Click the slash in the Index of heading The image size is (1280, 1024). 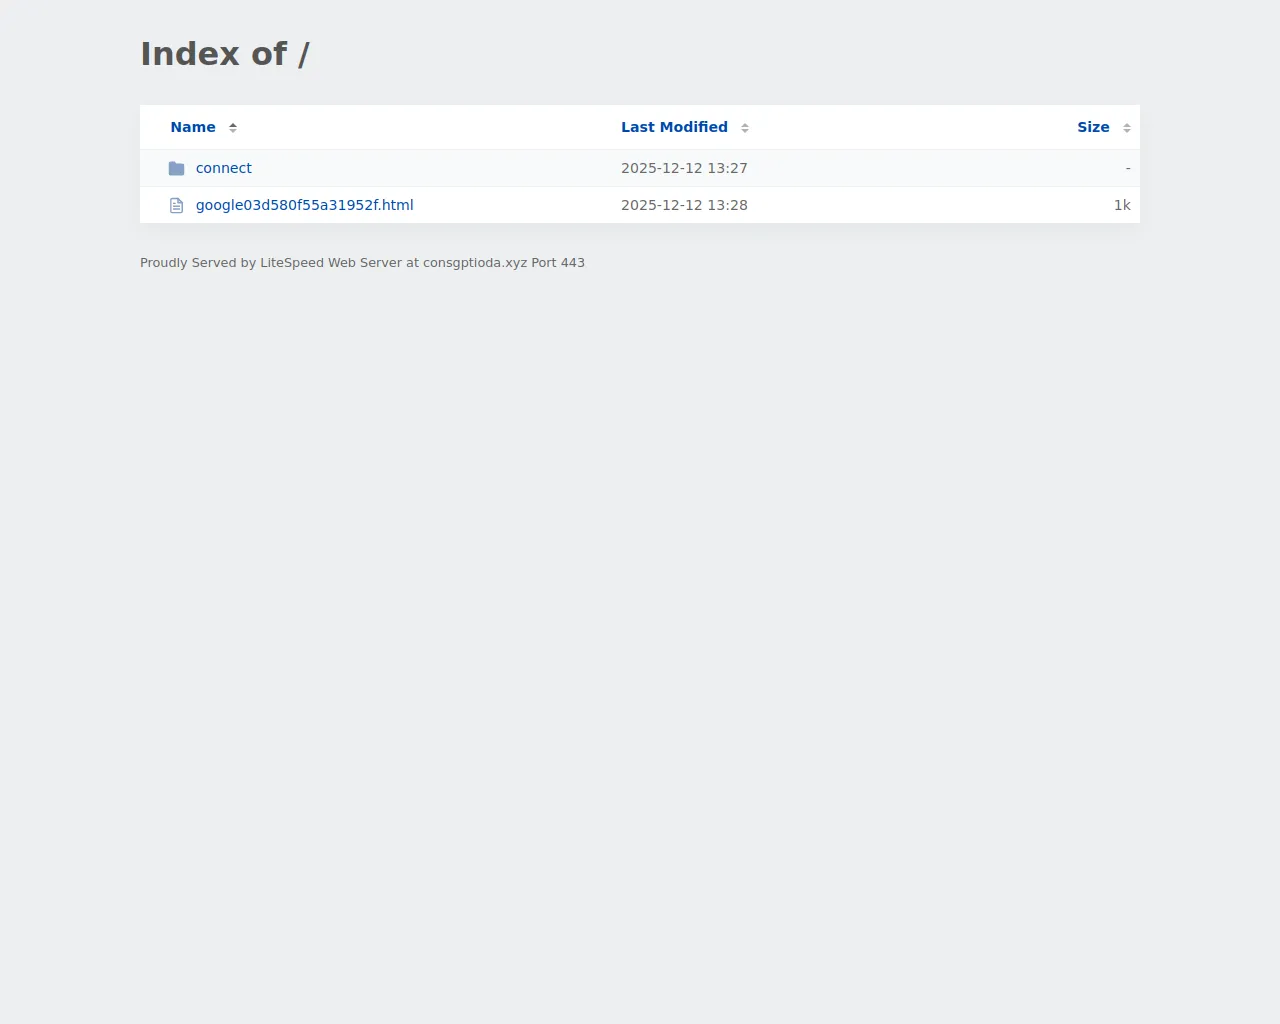(303, 54)
